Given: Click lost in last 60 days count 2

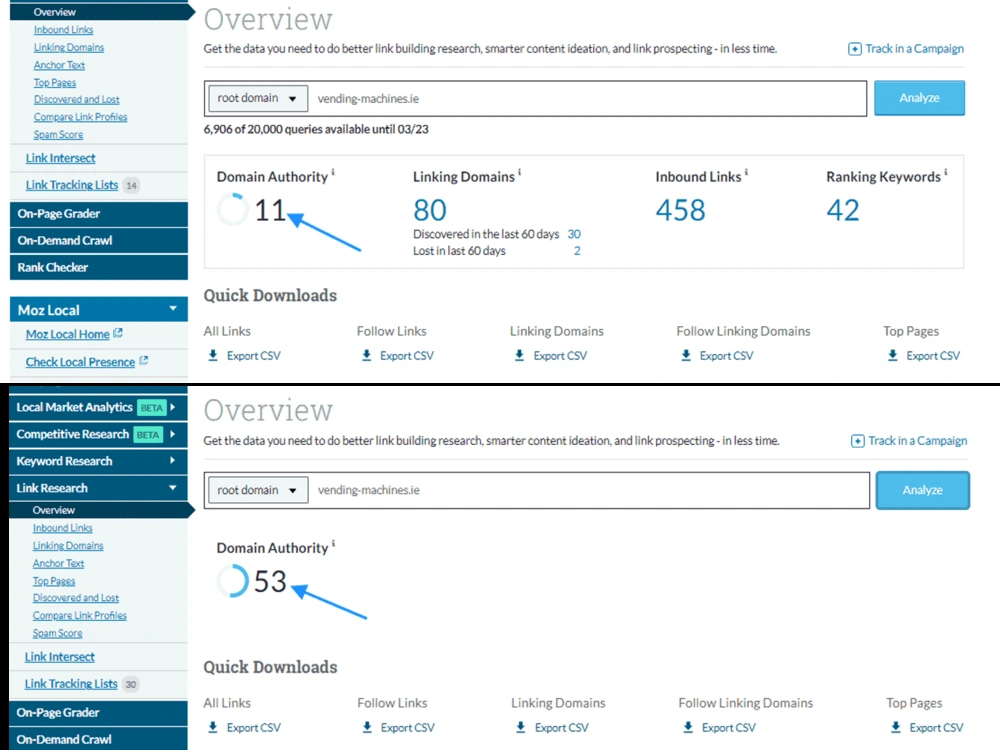Looking at the screenshot, I should (577, 251).
